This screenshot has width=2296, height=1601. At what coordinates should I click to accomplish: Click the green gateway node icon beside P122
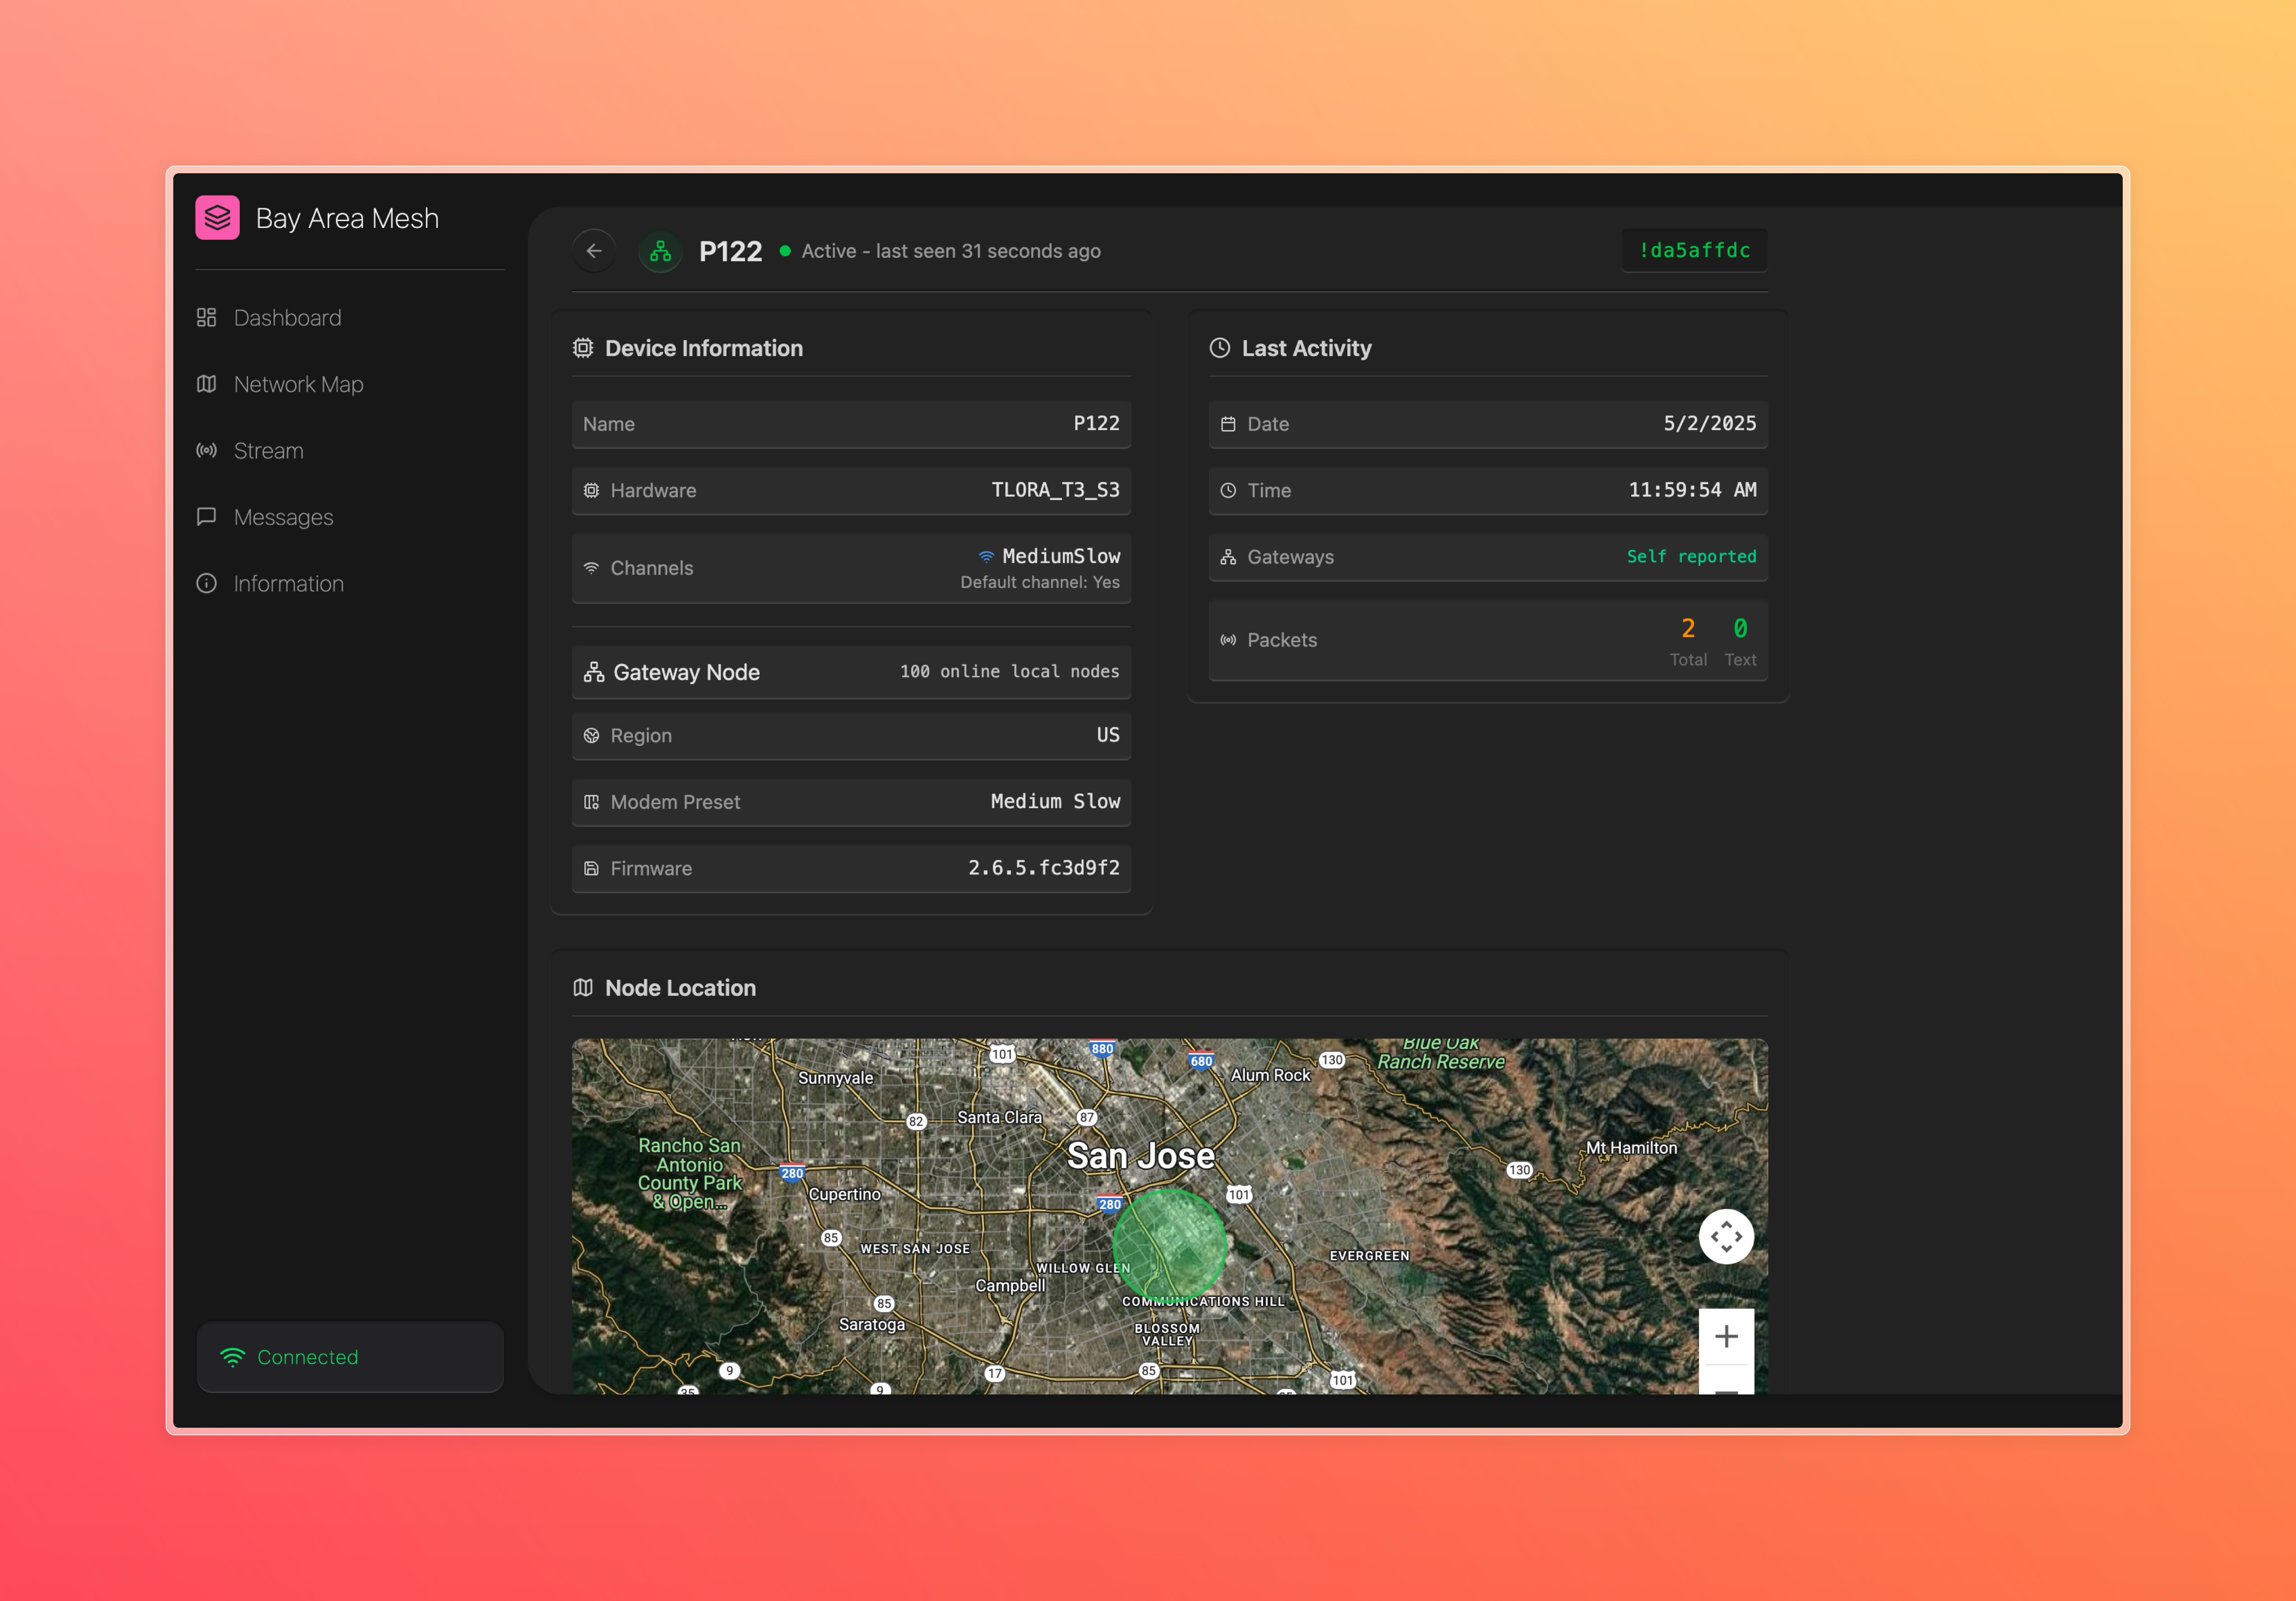660,251
